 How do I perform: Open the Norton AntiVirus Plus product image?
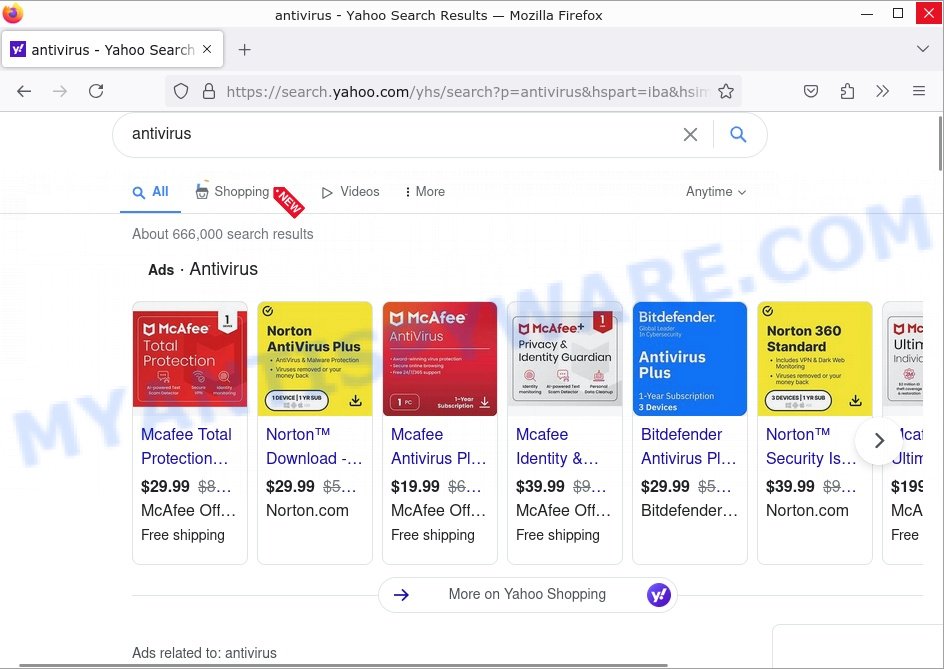click(315, 359)
